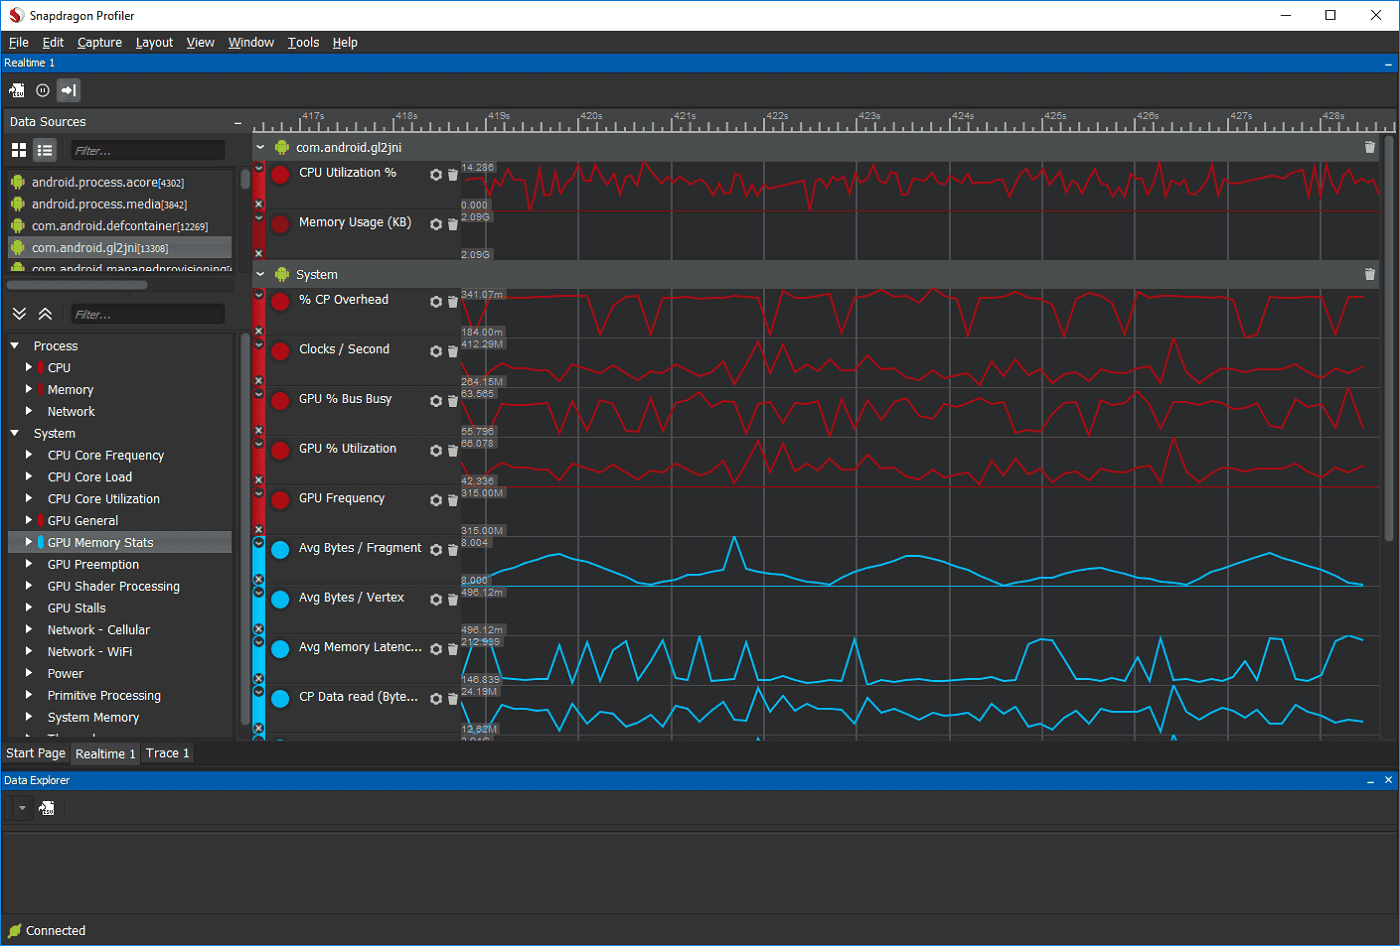Expand CPU Core Frequency node

click(x=29, y=455)
